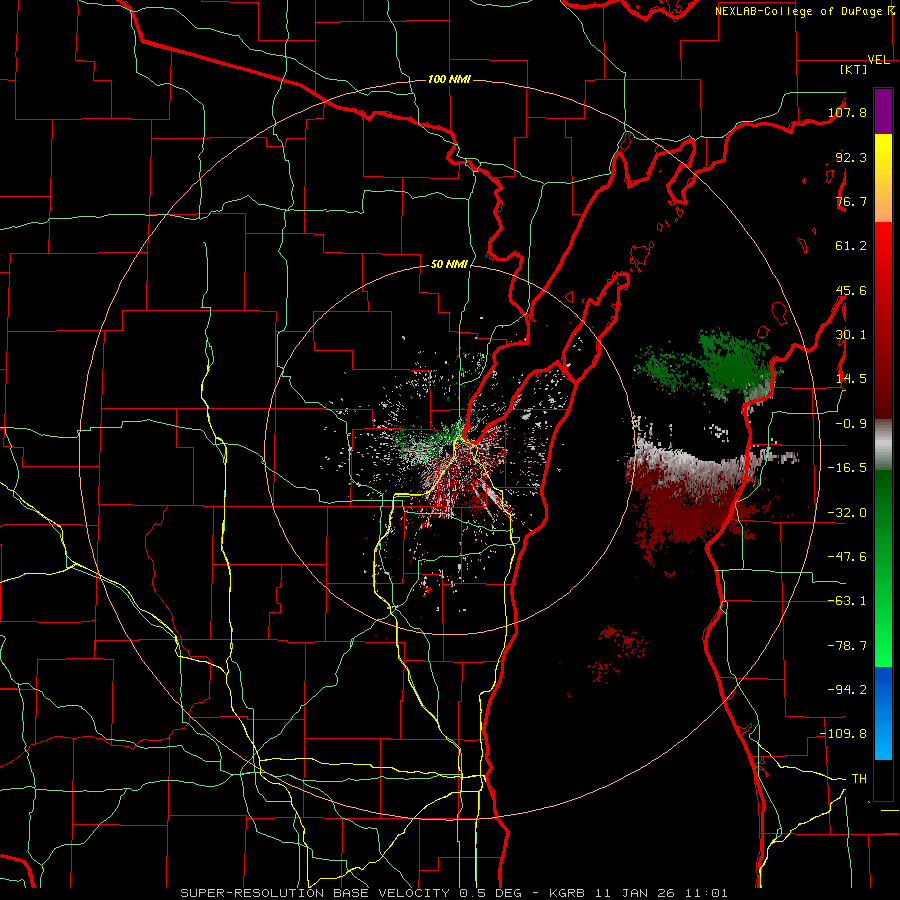Select the -94.2 legend value
The height and width of the screenshot is (900, 900).
point(847,690)
